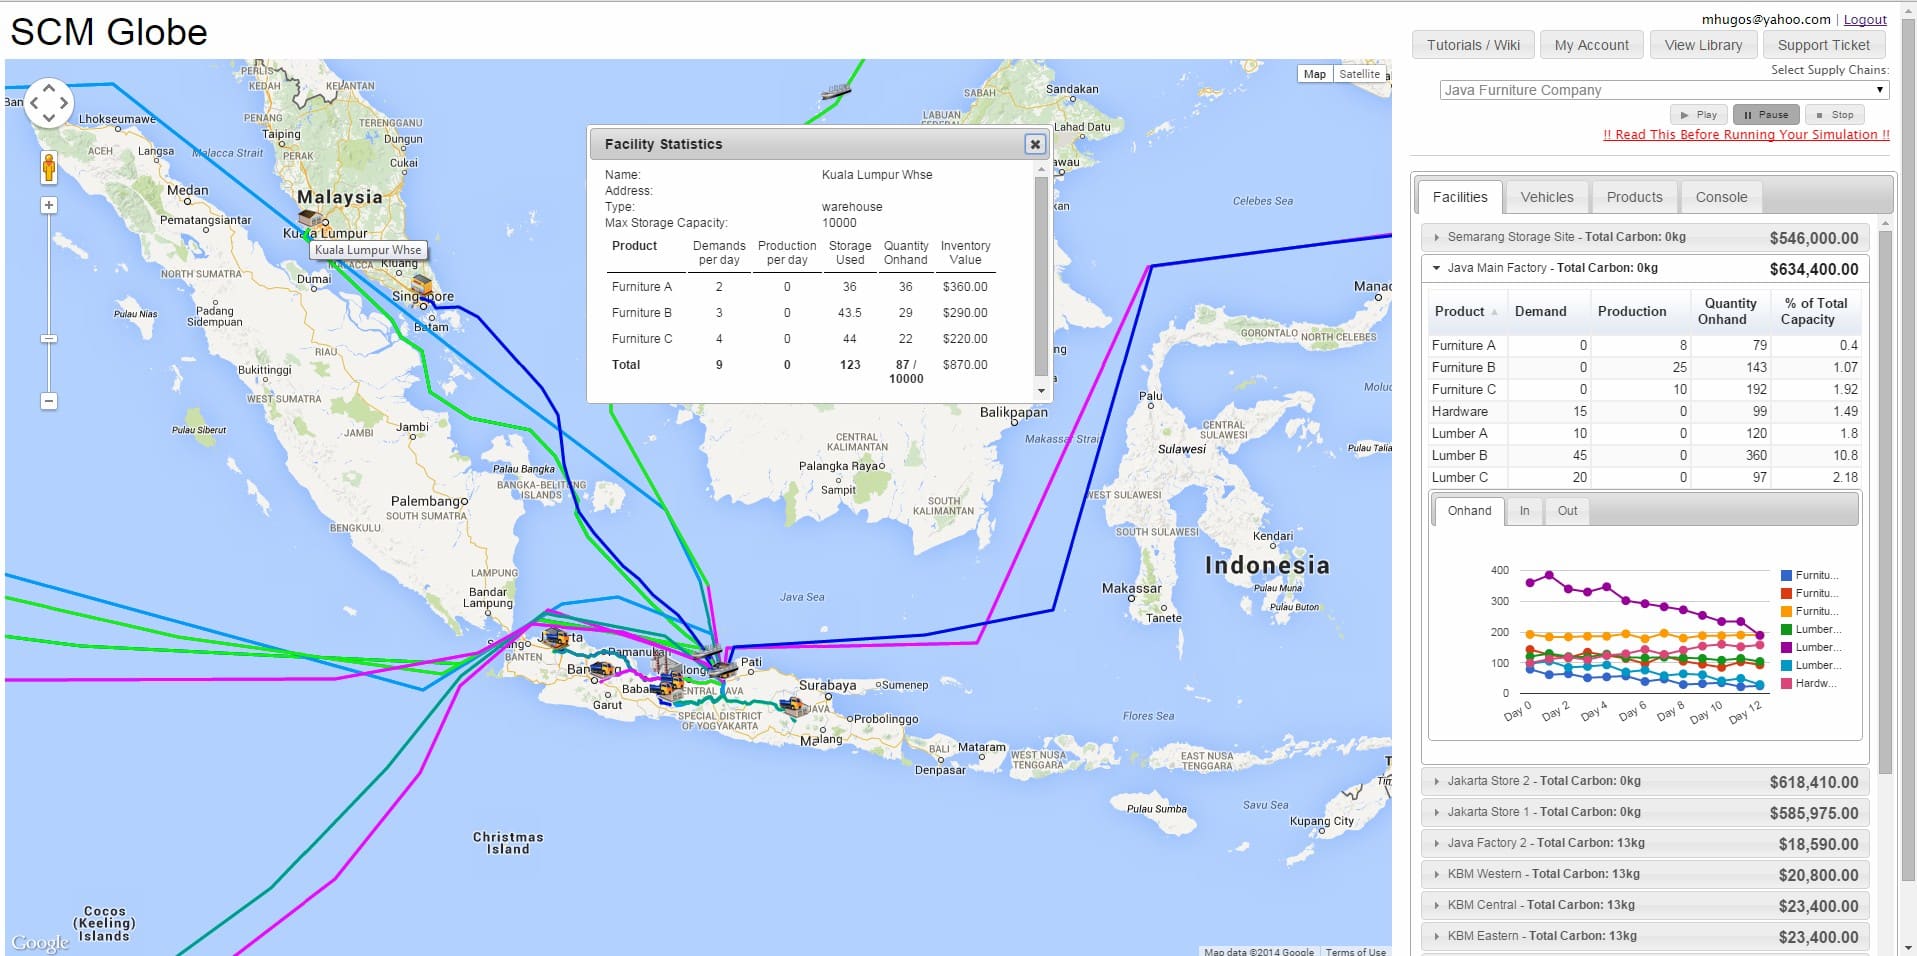The width and height of the screenshot is (1917, 956).
Task: Expand Jakarta Store 1 facility
Action: click(1645, 813)
